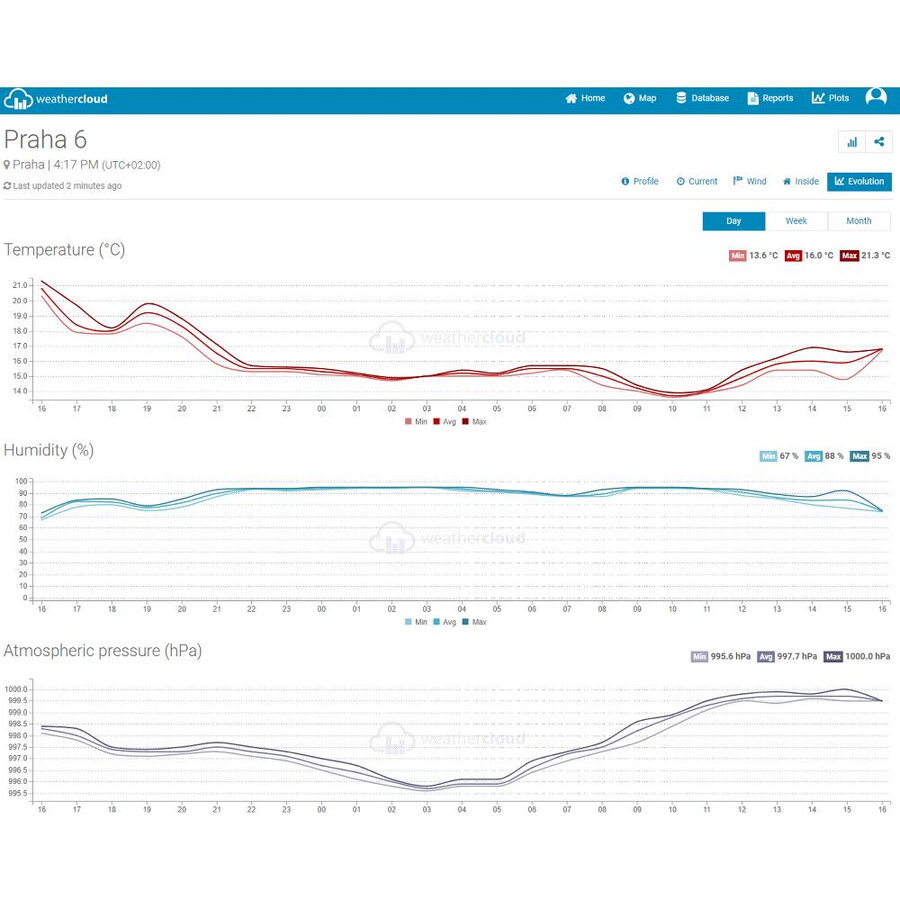This screenshot has height=900, width=900.
Task: Expand the Plots navigation item
Action: [830, 98]
